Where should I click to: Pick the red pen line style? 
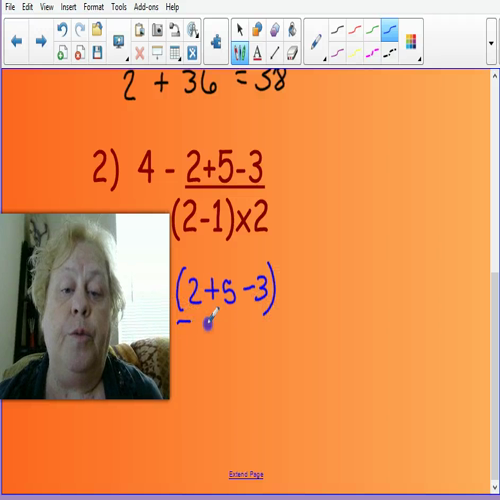coord(355,30)
